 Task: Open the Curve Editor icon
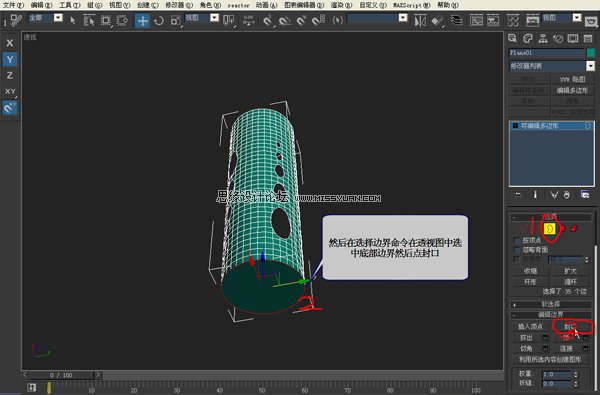[476, 21]
